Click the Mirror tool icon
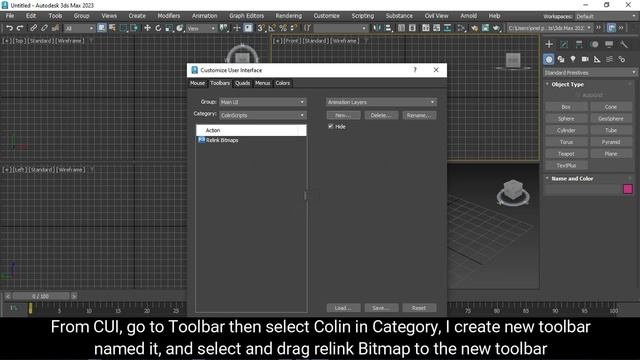The width and height of the screenshot is (640, 360). tap(377, 28)
